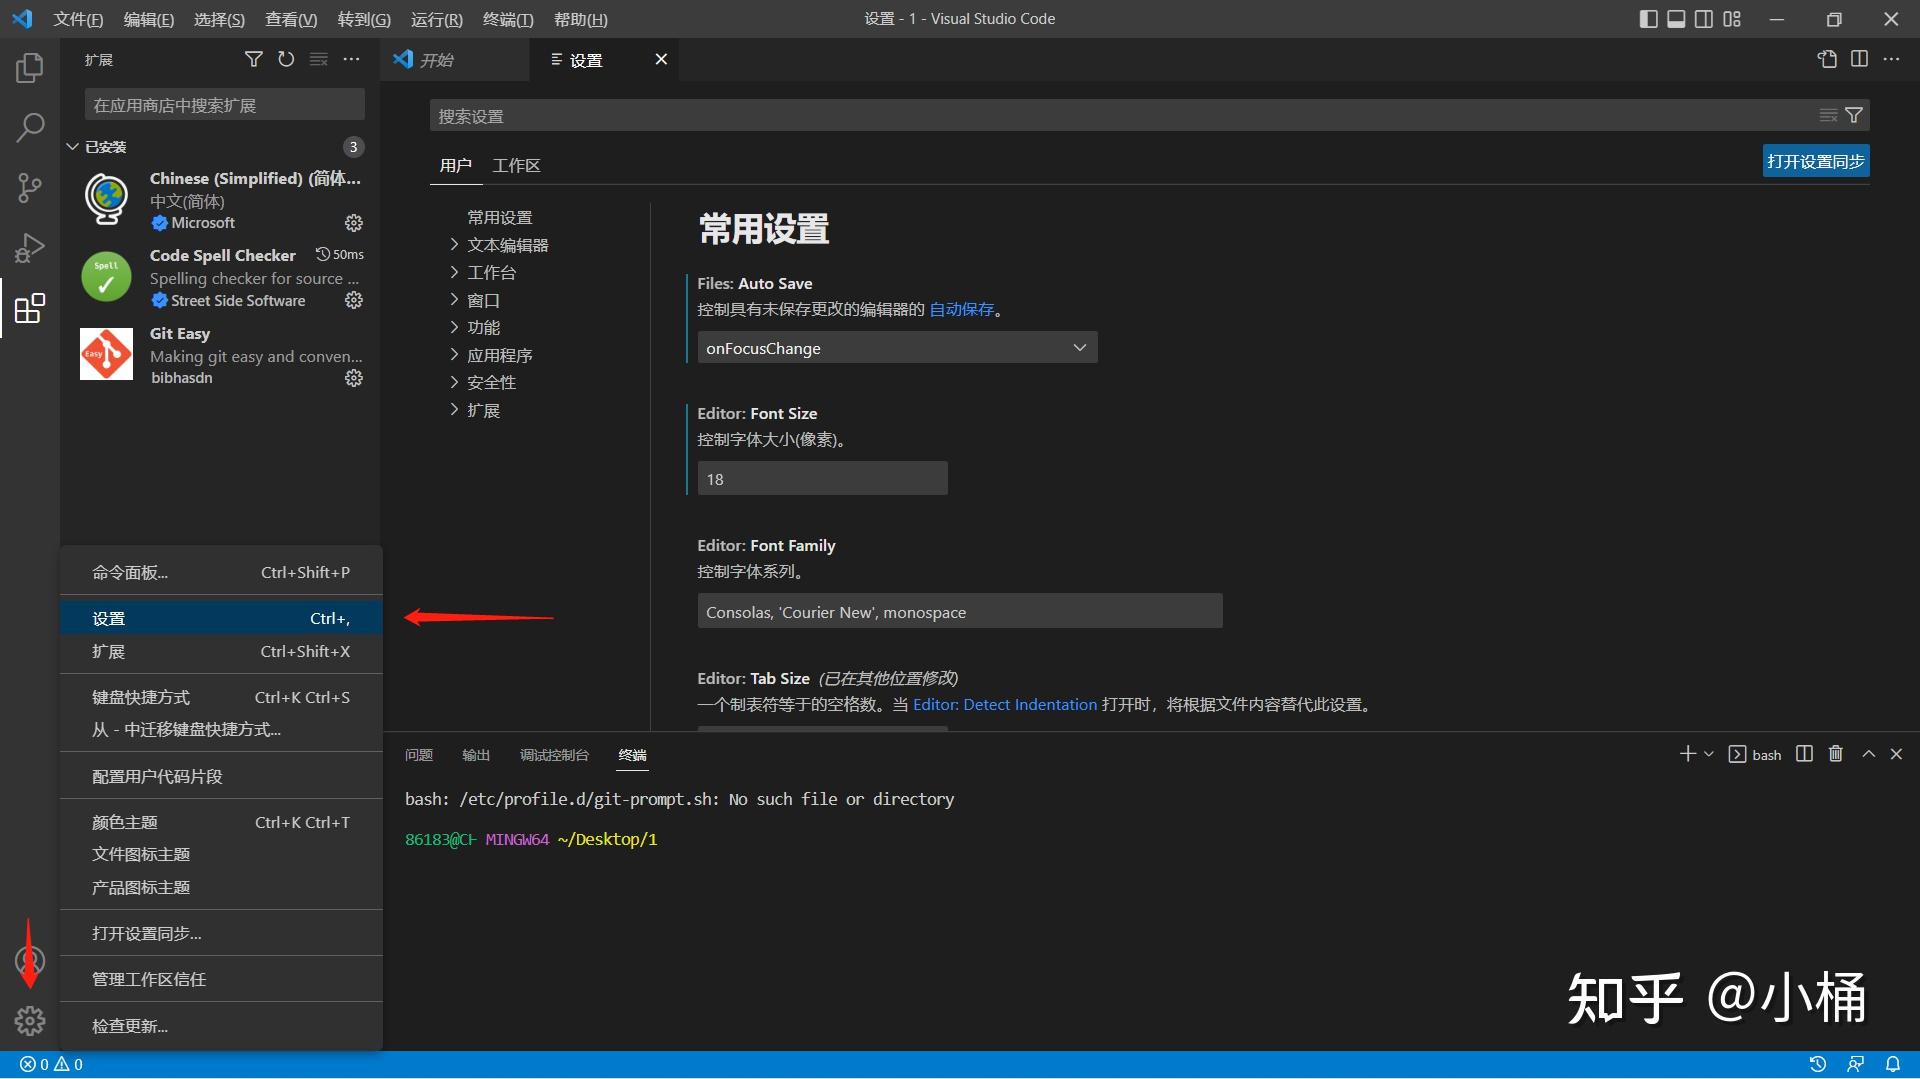
Task: Expand the 文本编辑器 settings section
Action: (x=508, y=244)
